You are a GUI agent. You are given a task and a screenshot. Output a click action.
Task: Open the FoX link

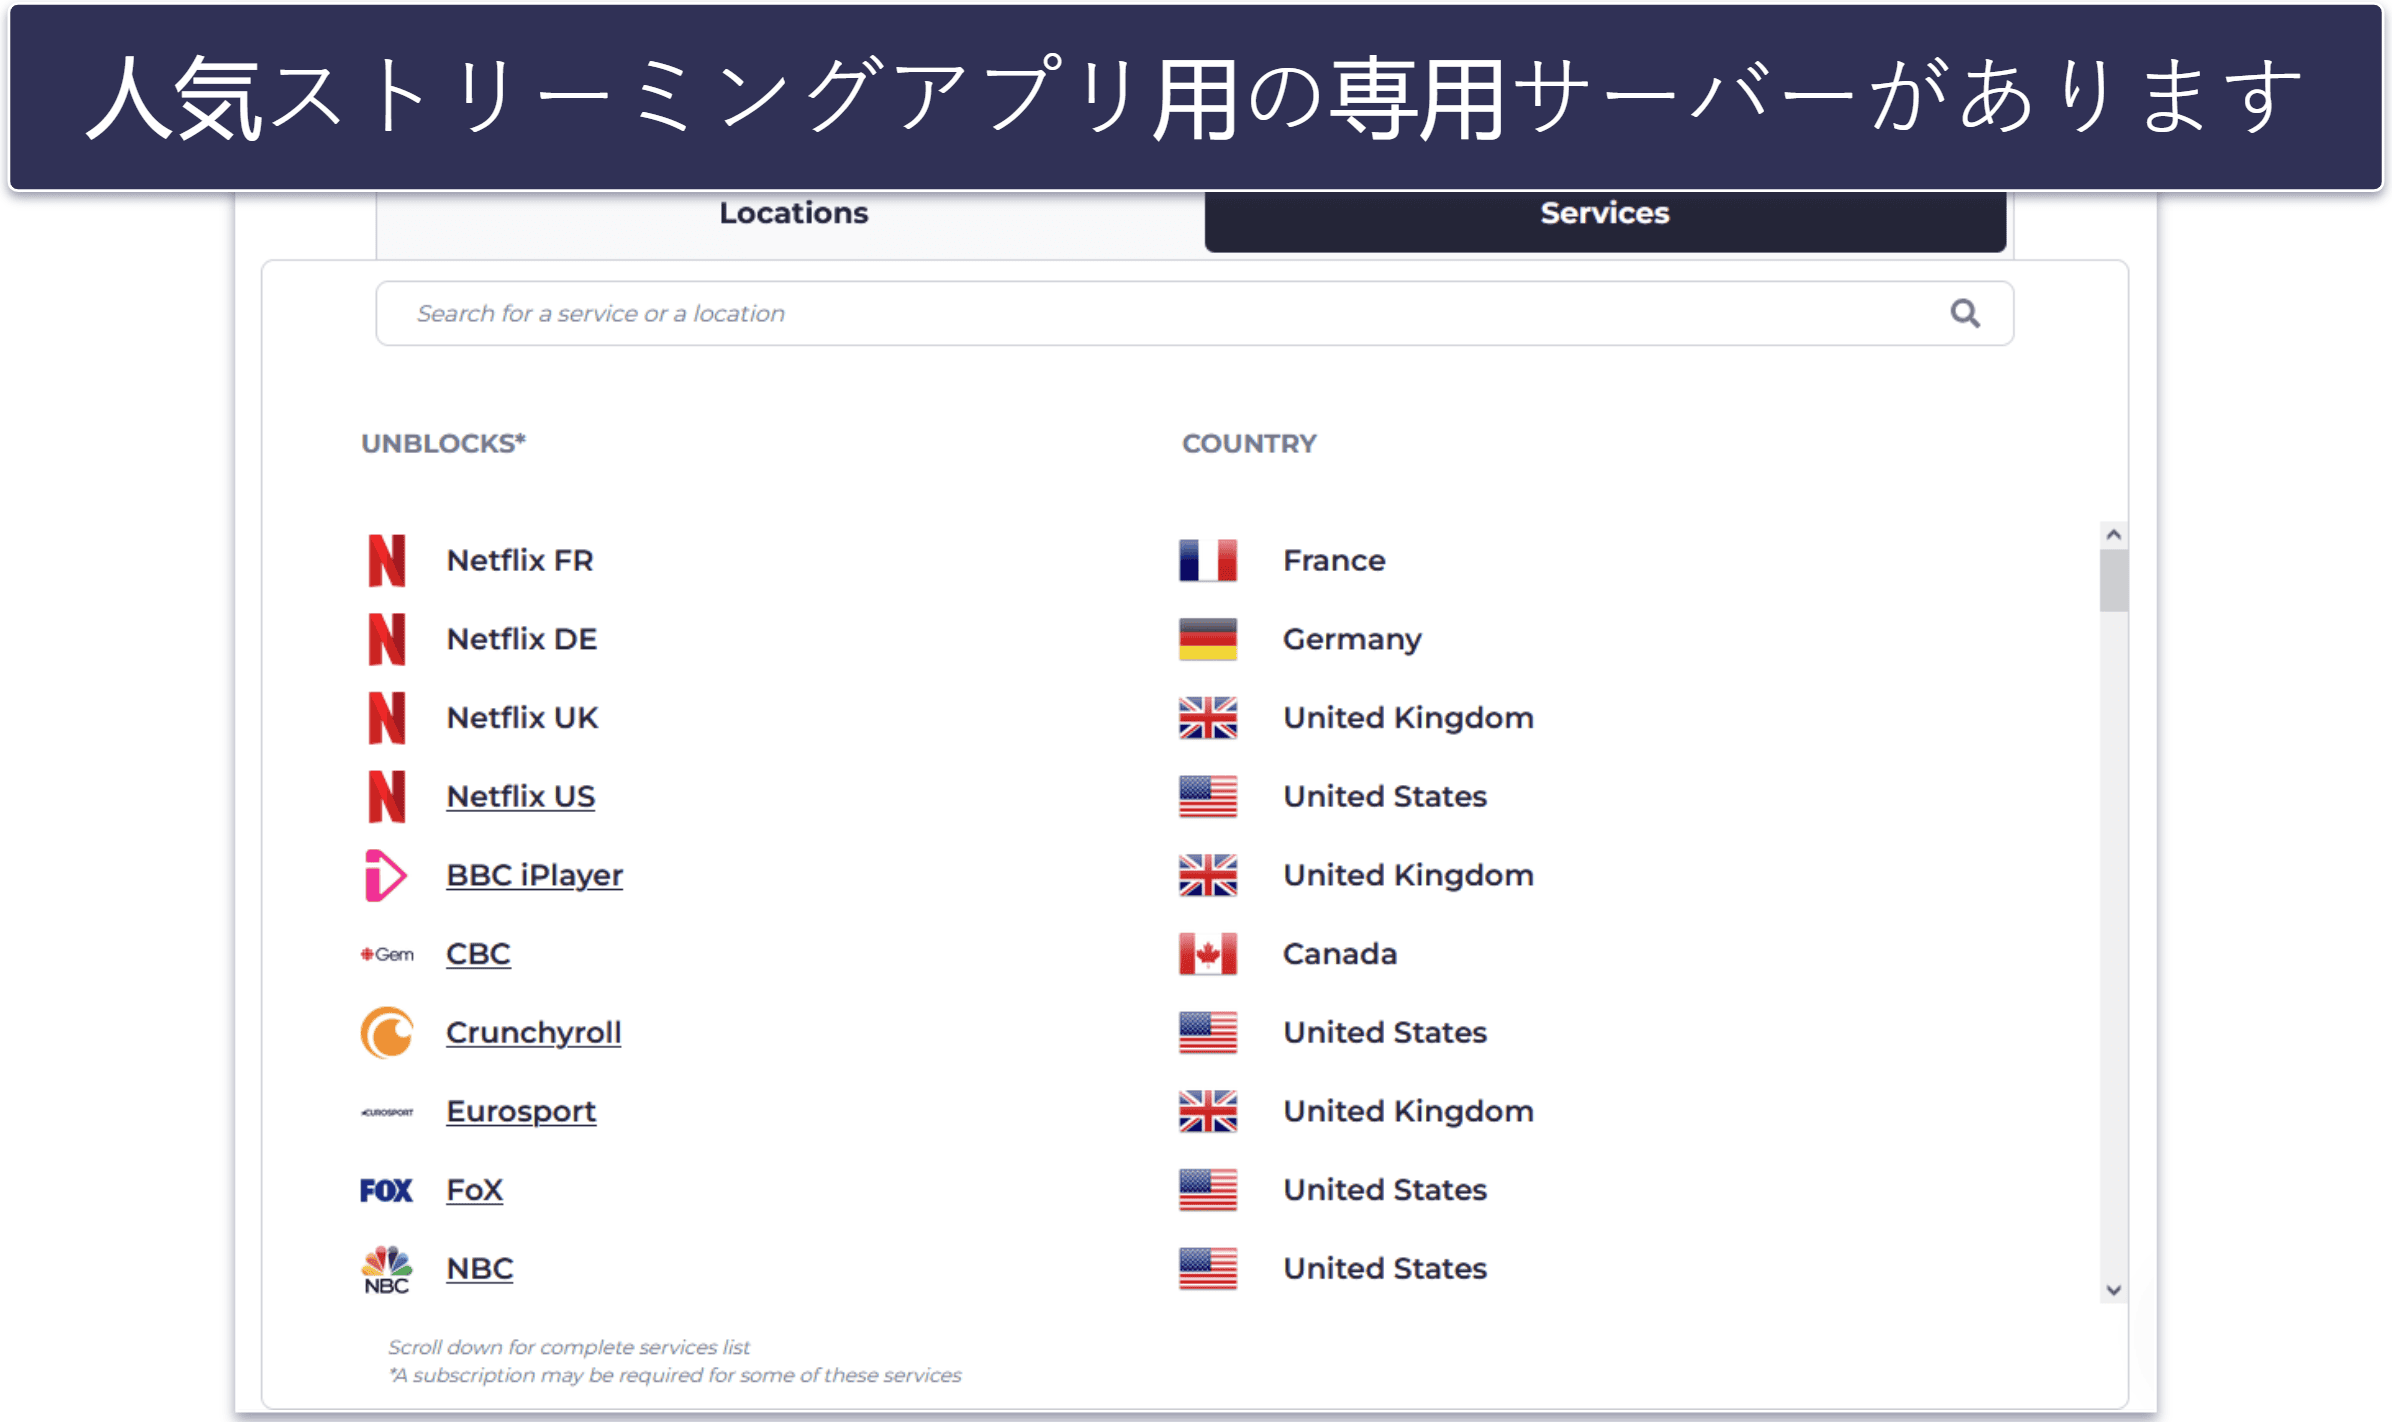(474, 1190)
